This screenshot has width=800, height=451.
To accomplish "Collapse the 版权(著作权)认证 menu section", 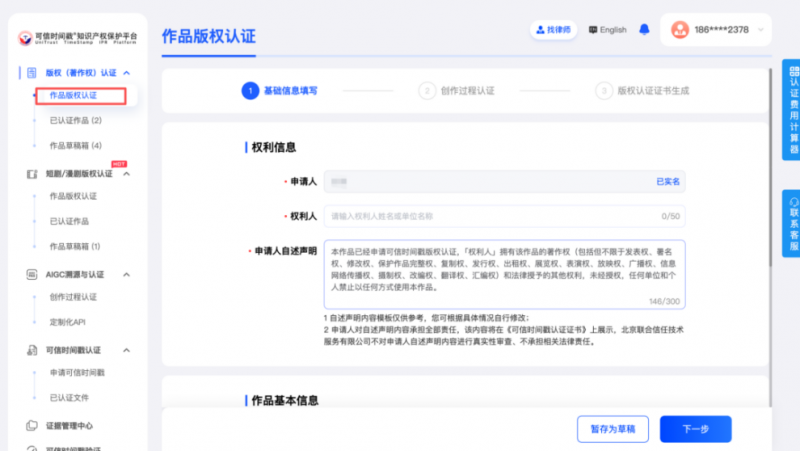I will [127, 73].
